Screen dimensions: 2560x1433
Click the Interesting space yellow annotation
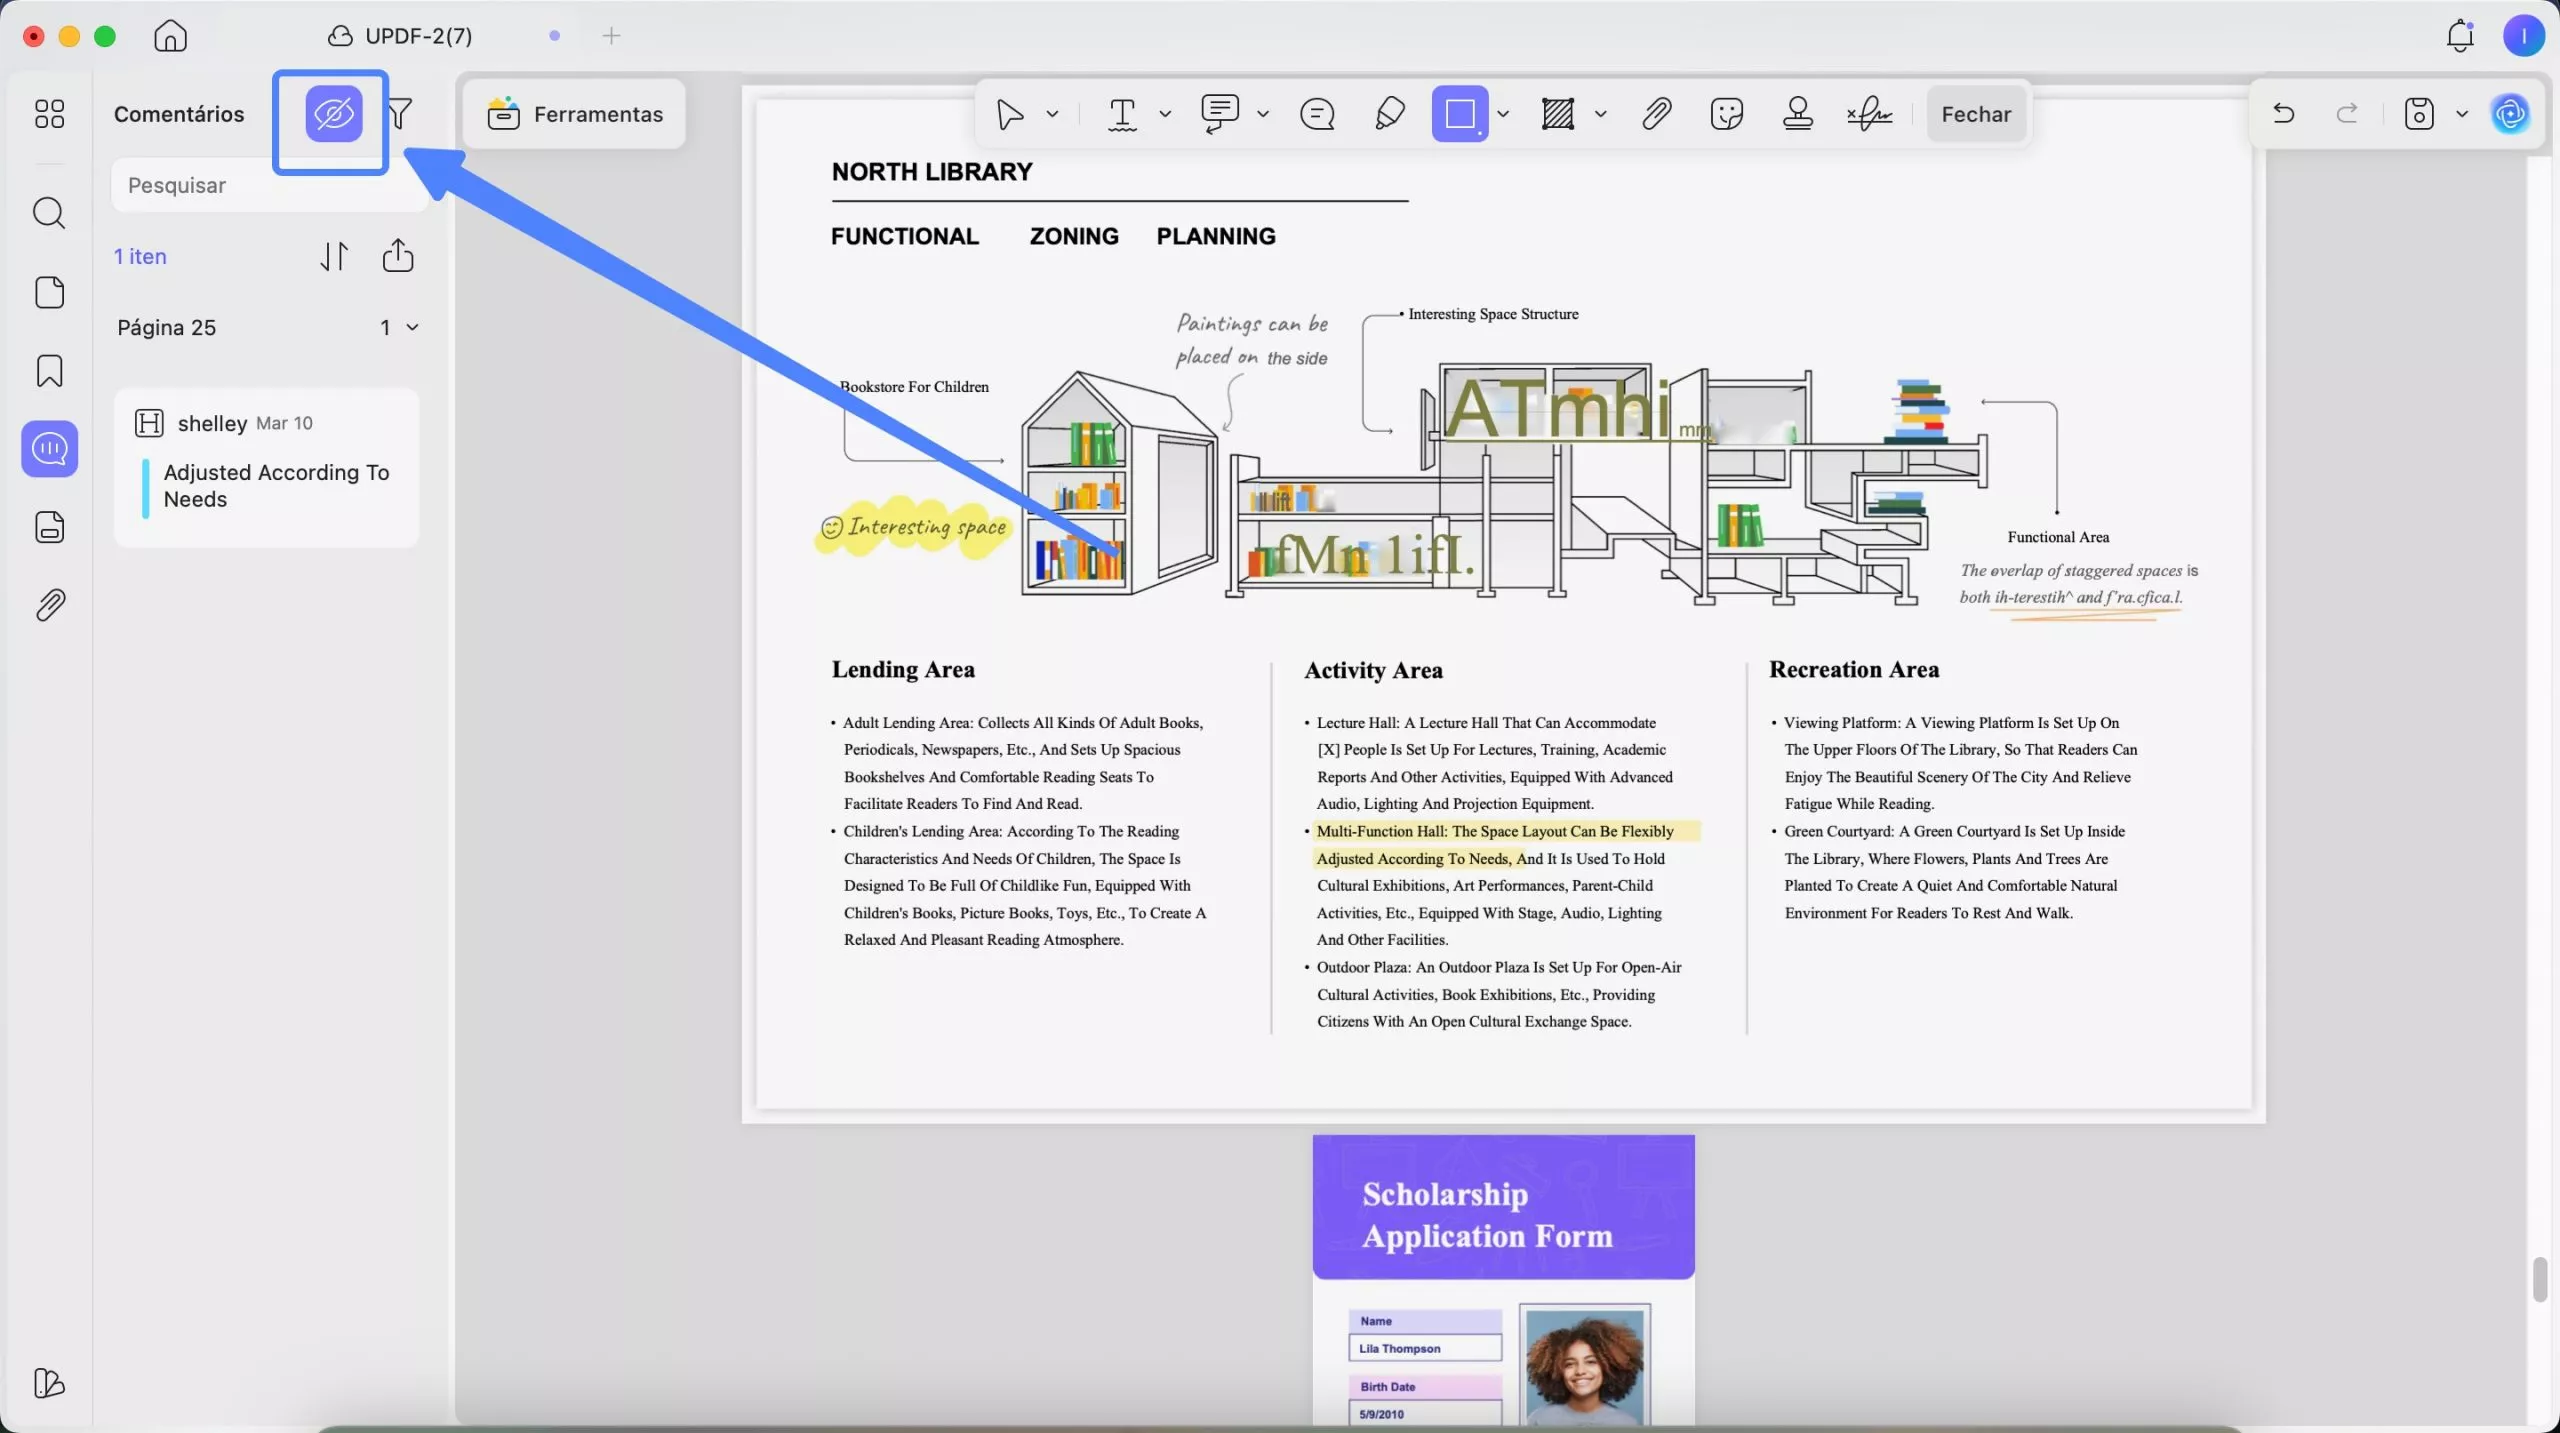914,527
